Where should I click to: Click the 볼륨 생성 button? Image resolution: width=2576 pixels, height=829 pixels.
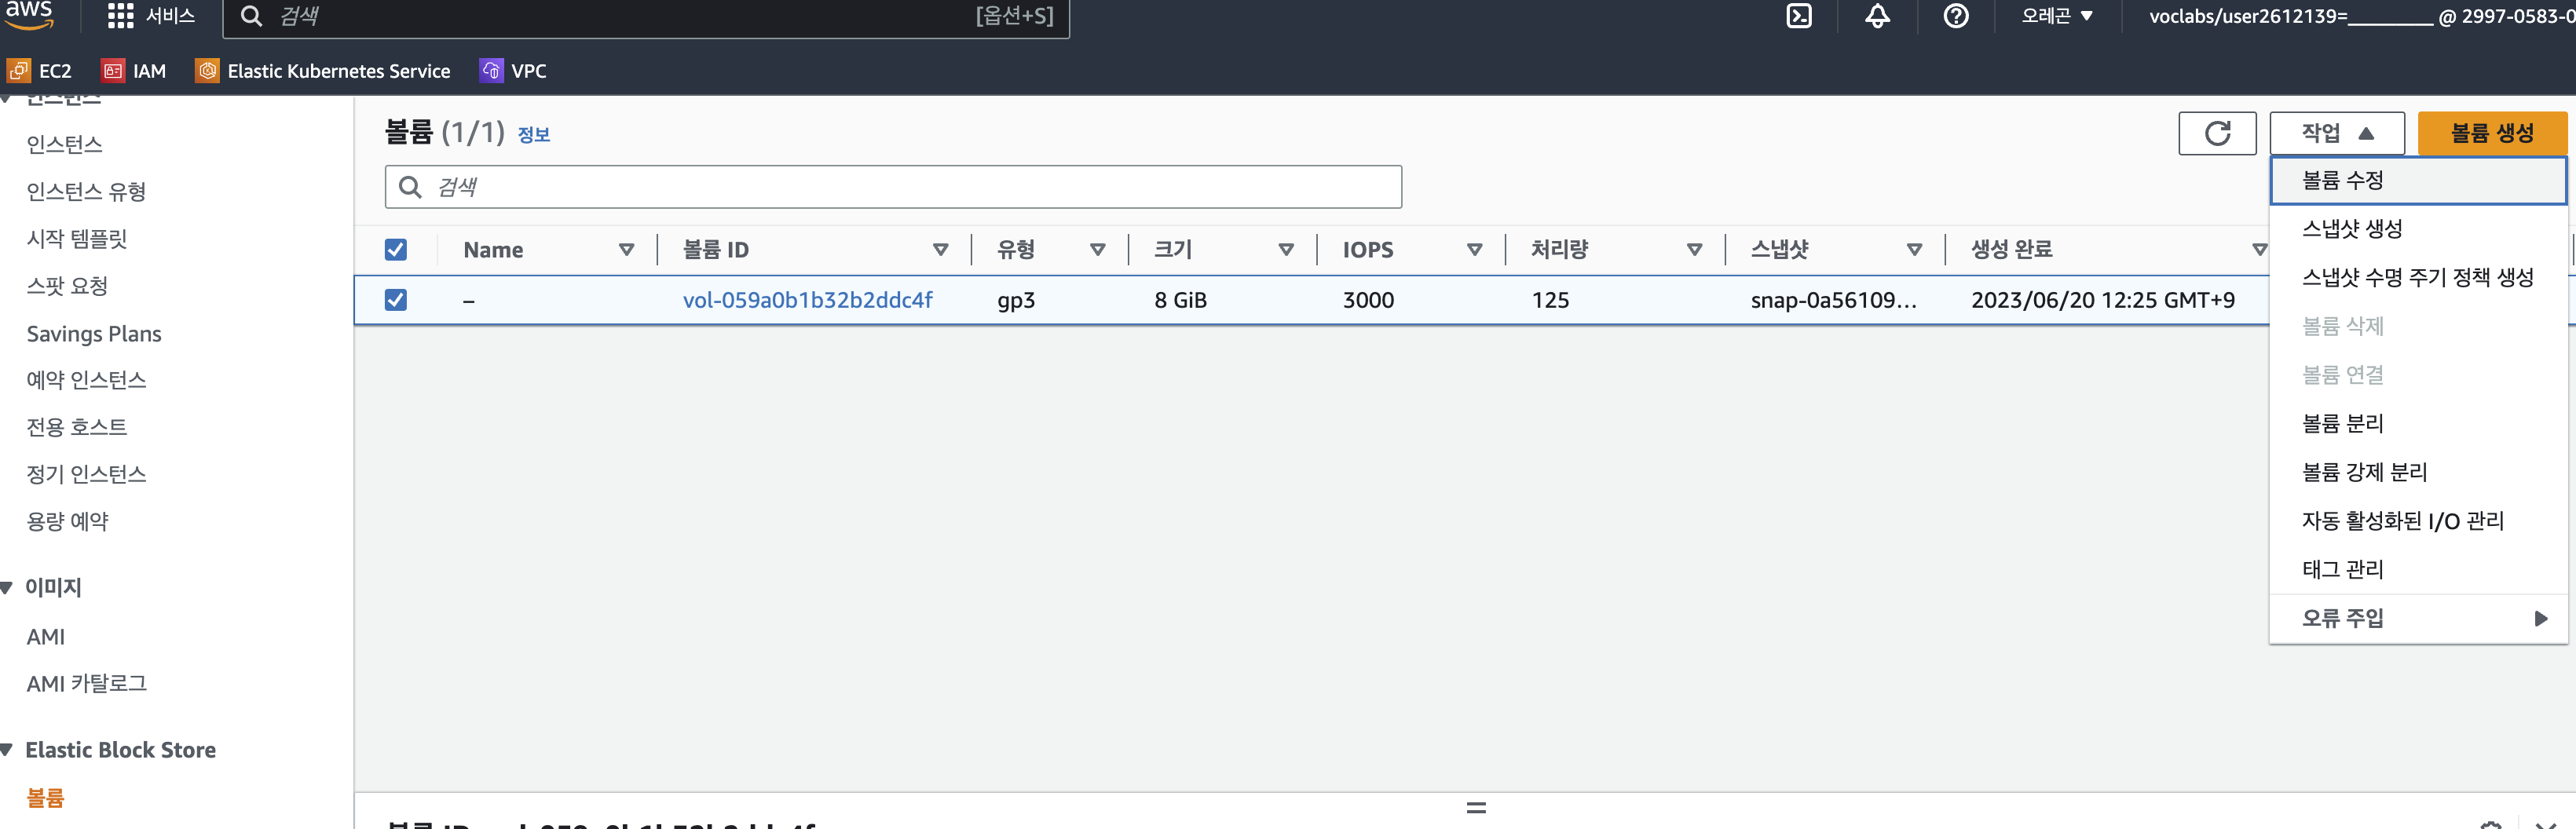point(2491,133)
